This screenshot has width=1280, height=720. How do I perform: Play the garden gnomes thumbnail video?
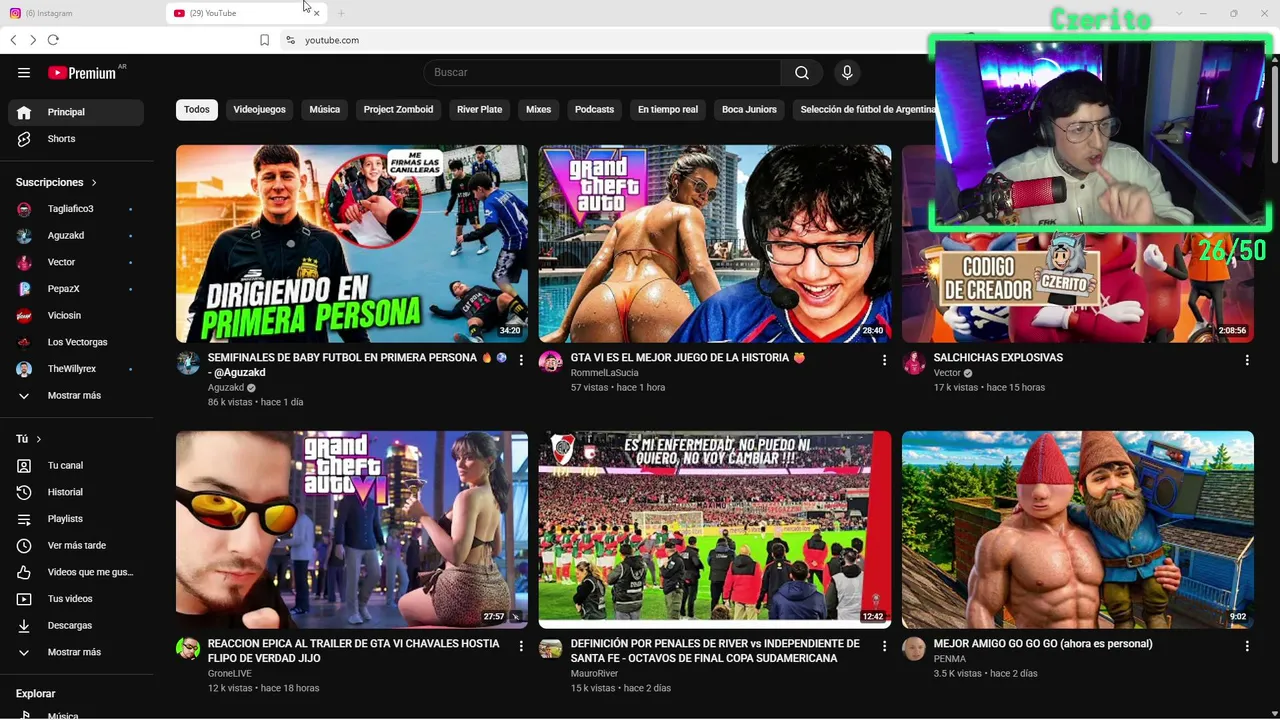tap(1078, 530)
